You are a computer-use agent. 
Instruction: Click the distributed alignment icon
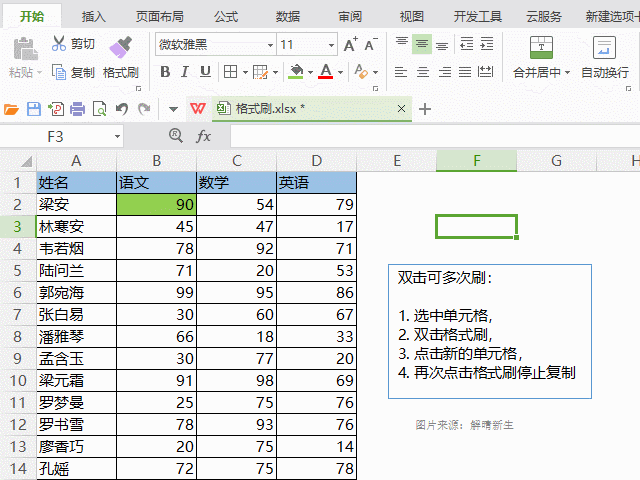click(x=485, y=72)
